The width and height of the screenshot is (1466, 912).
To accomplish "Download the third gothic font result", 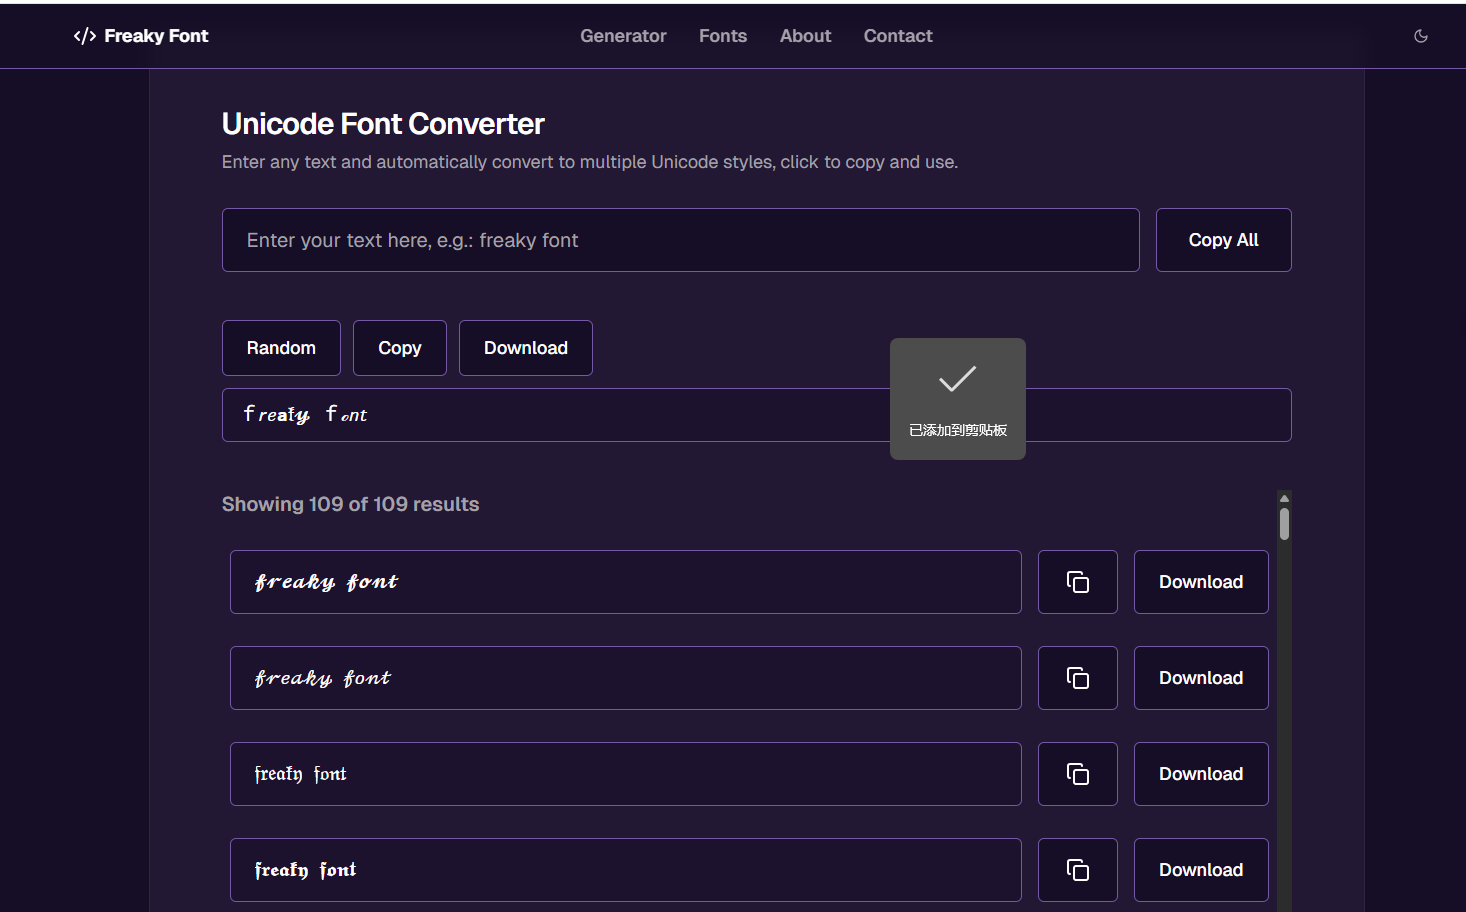I will 1200,774.
